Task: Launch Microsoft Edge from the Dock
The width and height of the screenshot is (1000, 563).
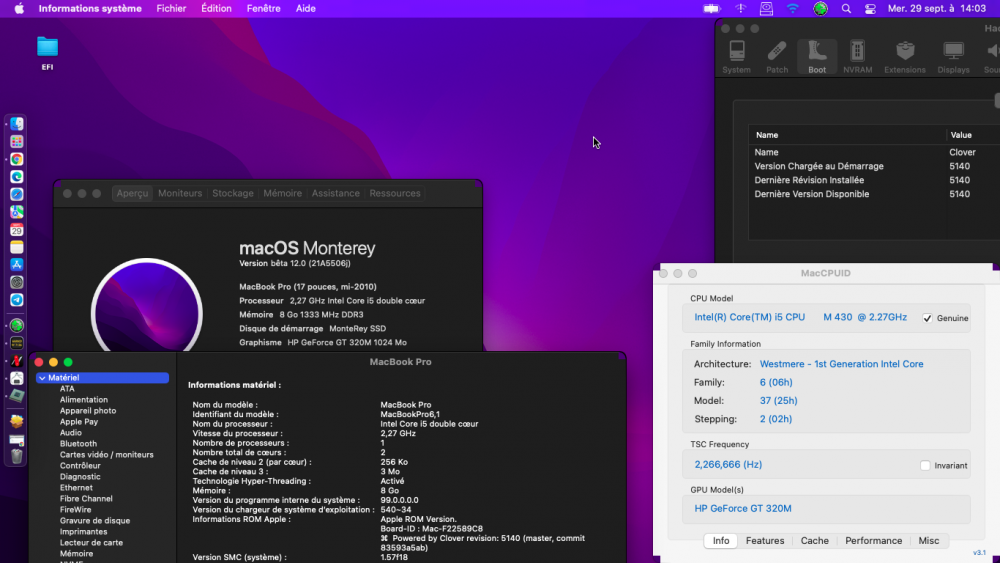Action: (17, 177)
